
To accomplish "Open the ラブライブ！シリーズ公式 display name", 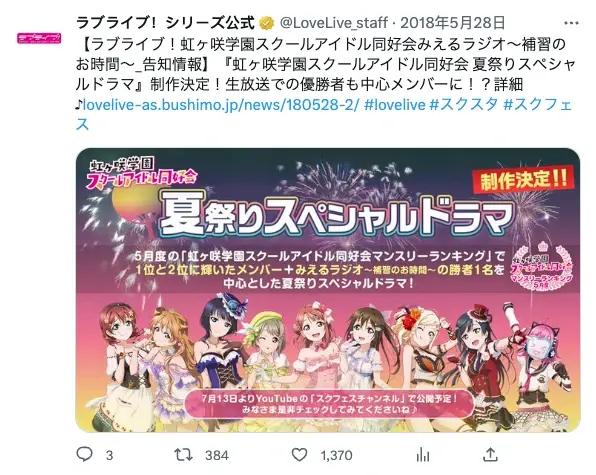I will (165, 23).
